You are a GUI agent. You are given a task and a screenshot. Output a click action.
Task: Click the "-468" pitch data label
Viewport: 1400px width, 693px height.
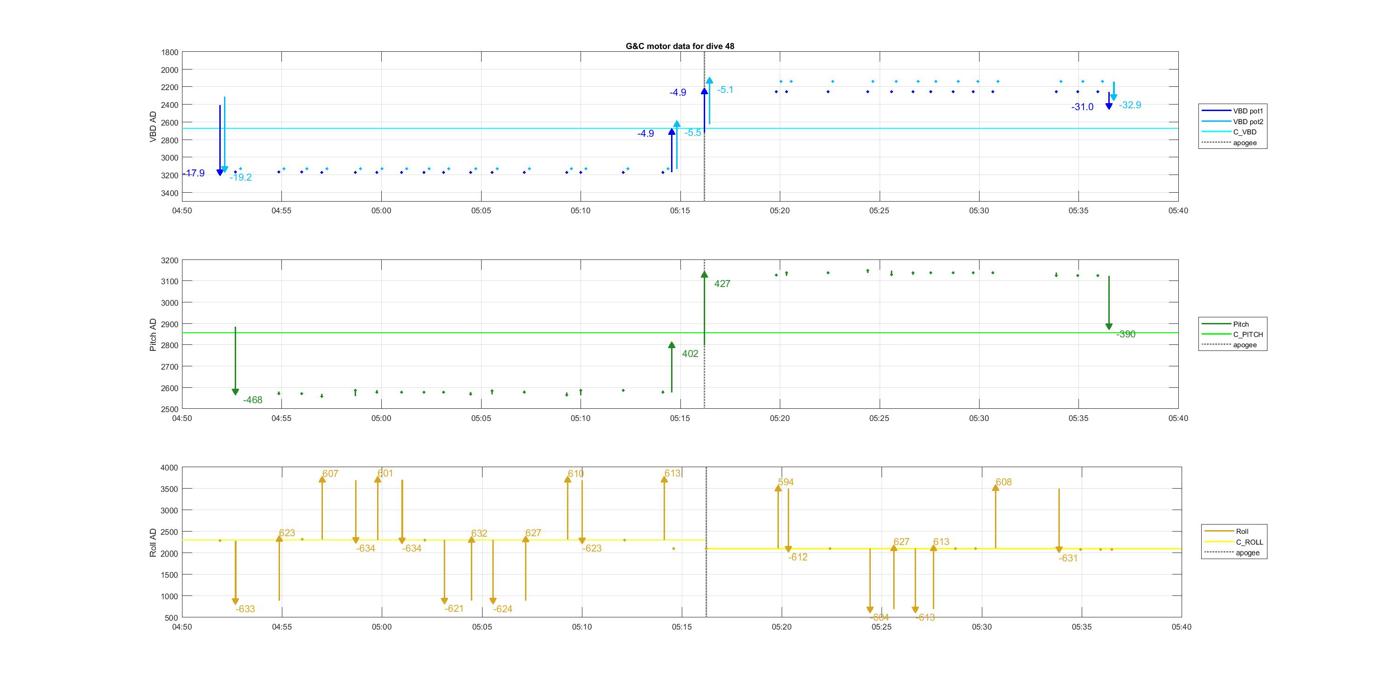pyautogui.click(x=252, y=400)
